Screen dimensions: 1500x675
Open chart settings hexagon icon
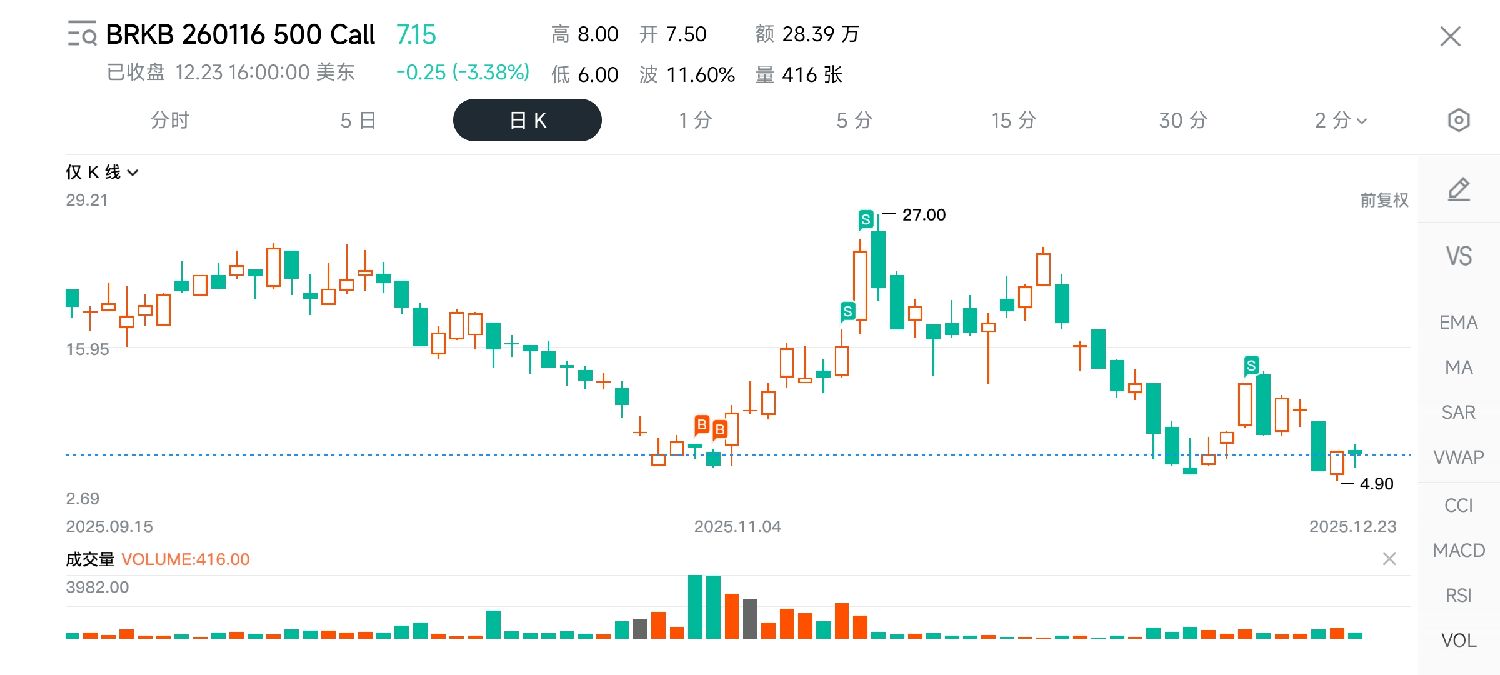[x=1458, y=121]
